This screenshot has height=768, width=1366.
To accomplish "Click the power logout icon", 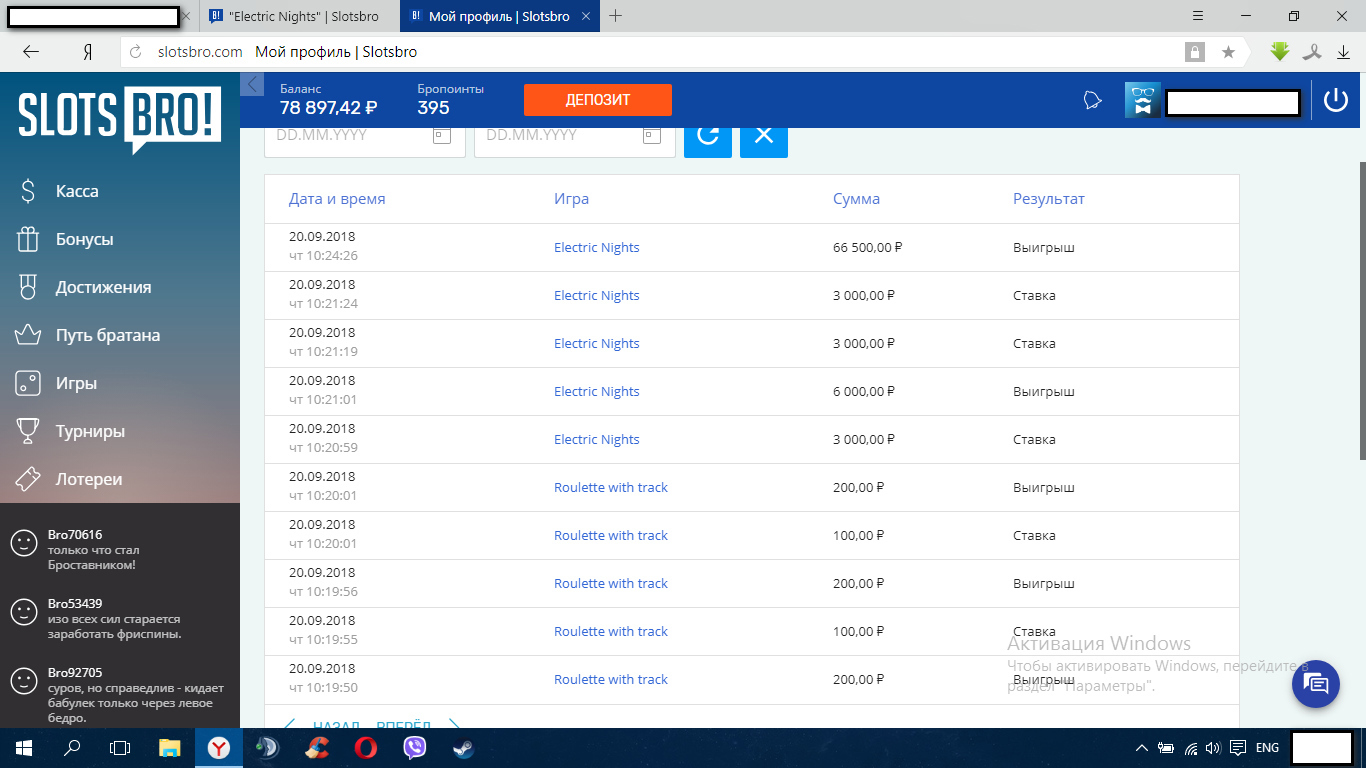I will tap(1335, 100).
